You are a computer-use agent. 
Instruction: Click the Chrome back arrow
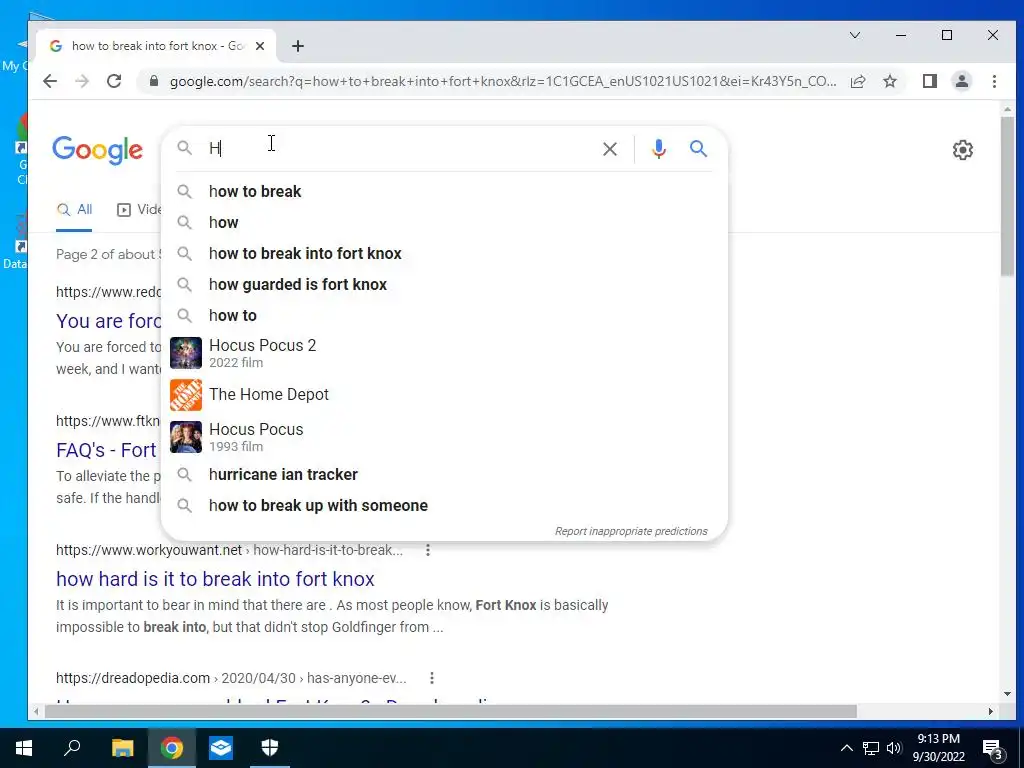pyautogui.click(x=50, y=81)
